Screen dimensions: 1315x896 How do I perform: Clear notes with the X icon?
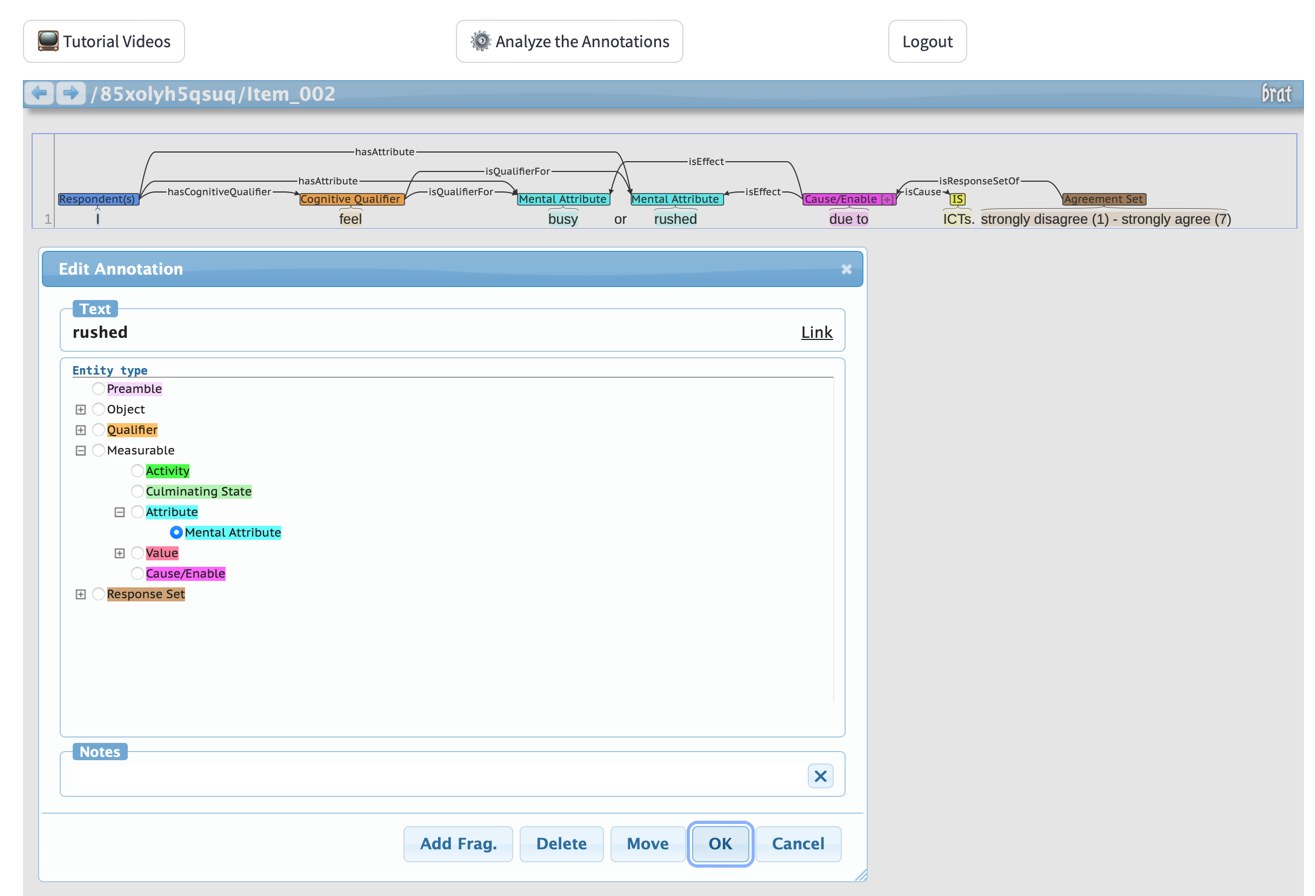820,776
